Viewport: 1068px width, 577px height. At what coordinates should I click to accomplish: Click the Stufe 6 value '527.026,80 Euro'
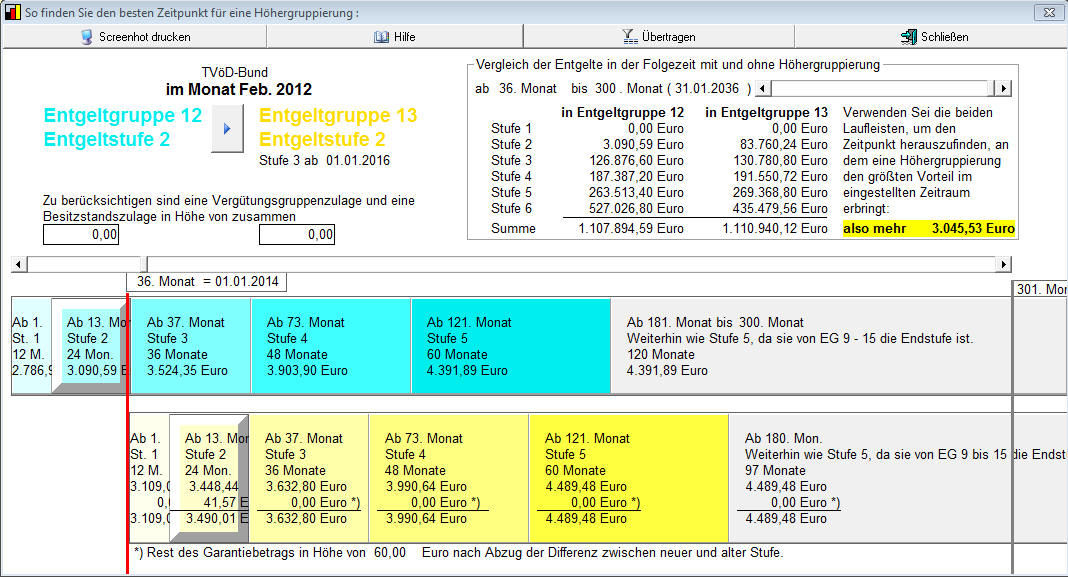[x=636, y=208]
